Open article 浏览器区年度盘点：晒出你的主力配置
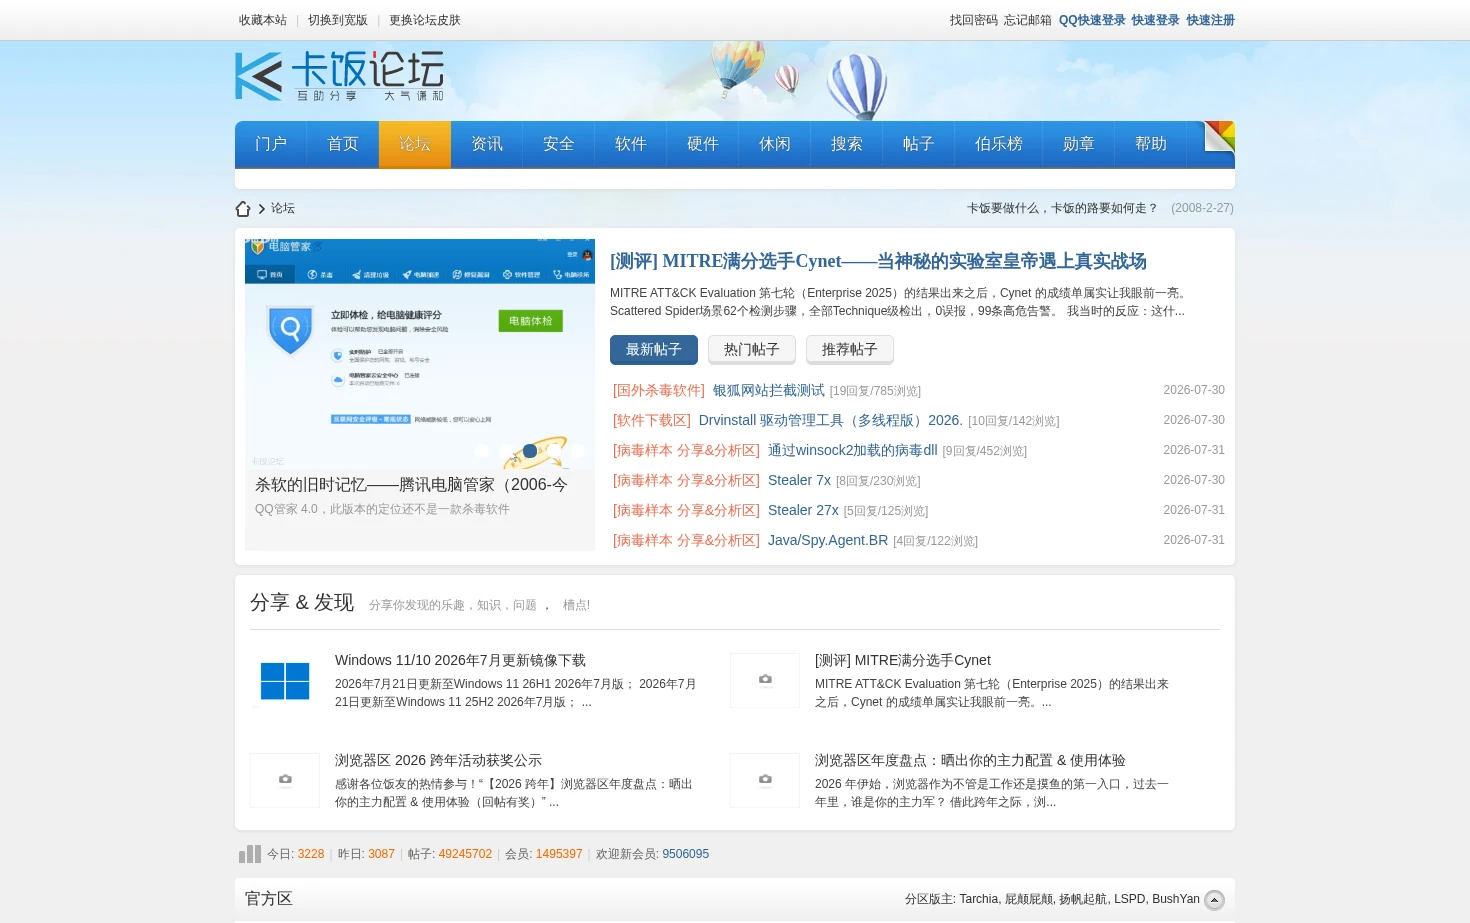Viewport: 1470px width, 923px height. (970, 760)
